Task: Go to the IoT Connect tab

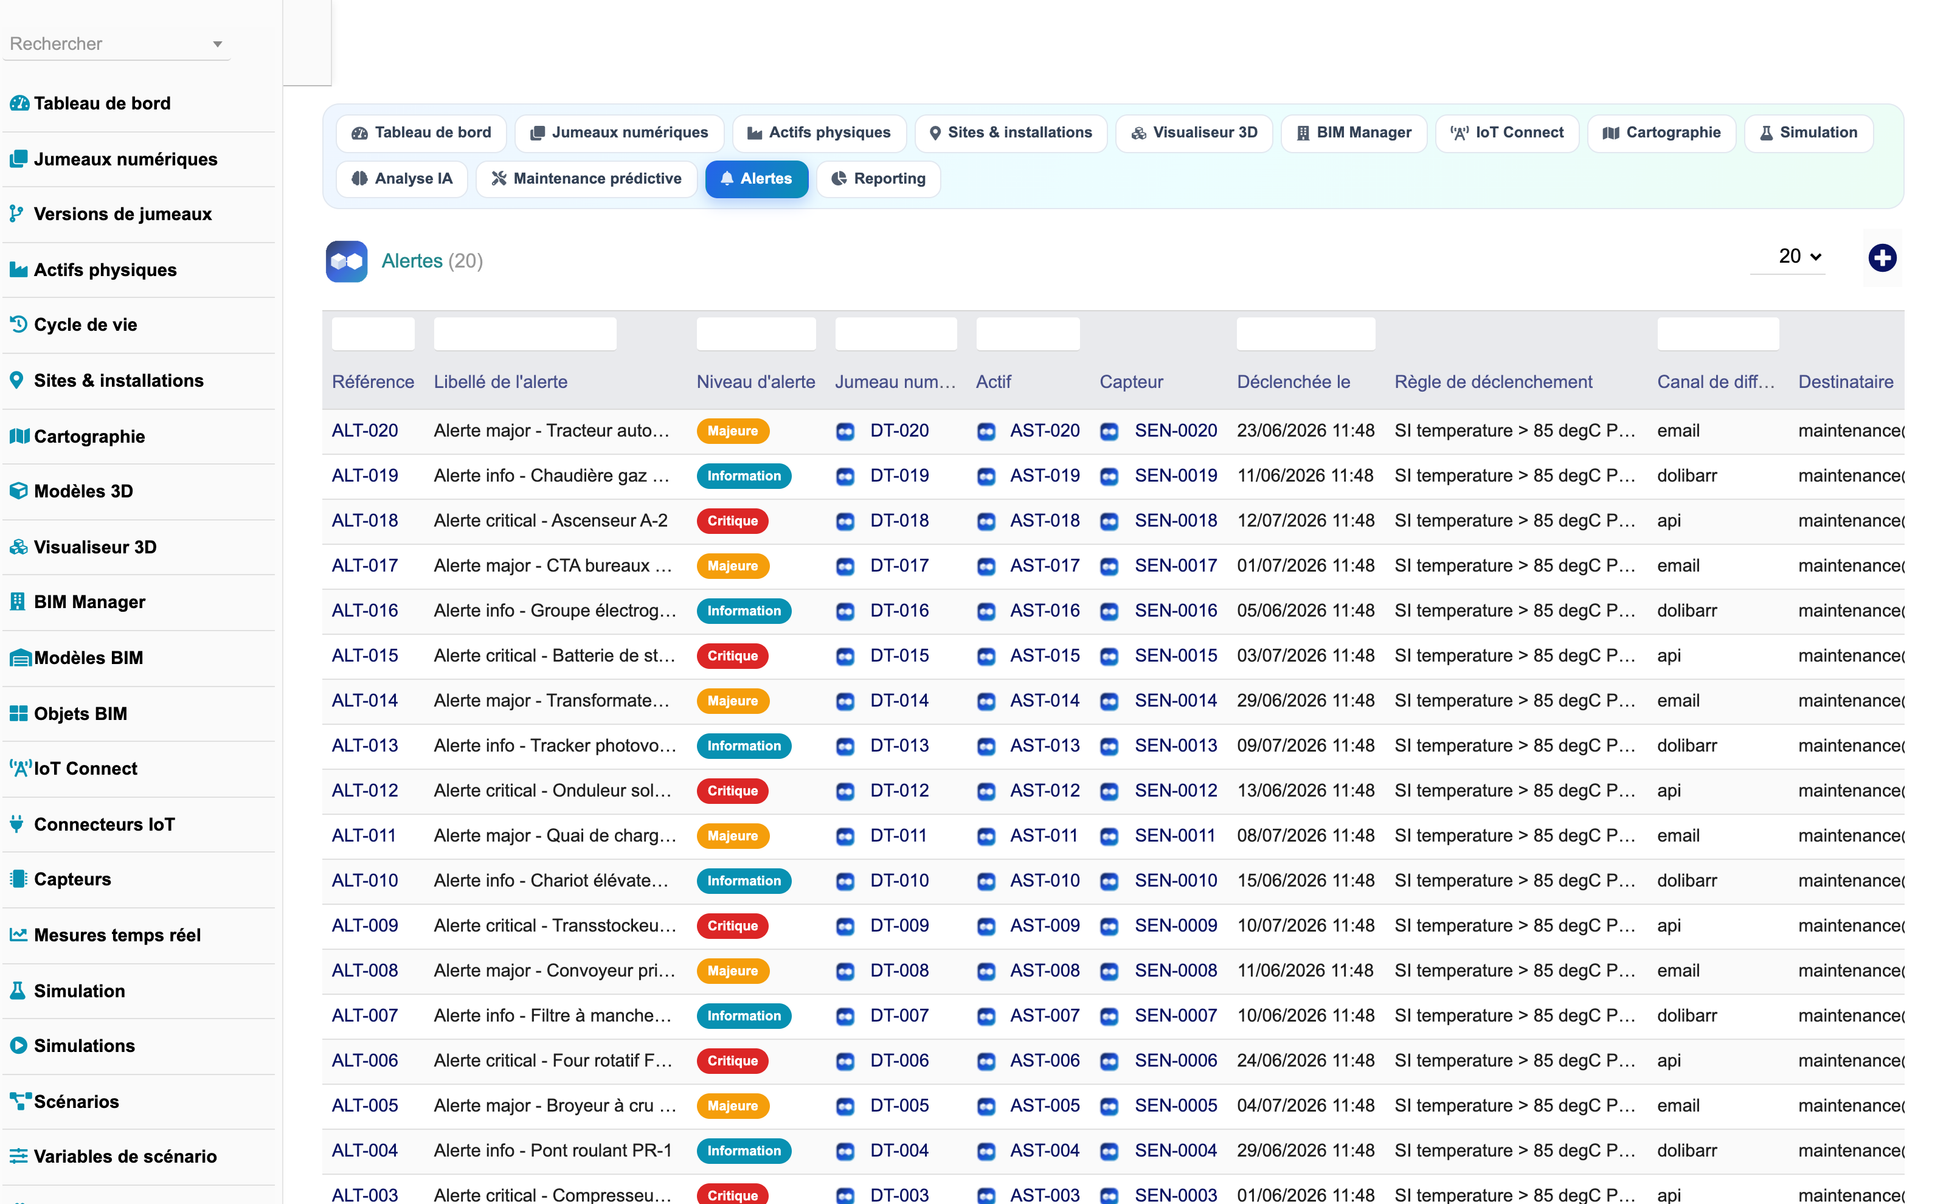Action: [x=1507, y=133]
